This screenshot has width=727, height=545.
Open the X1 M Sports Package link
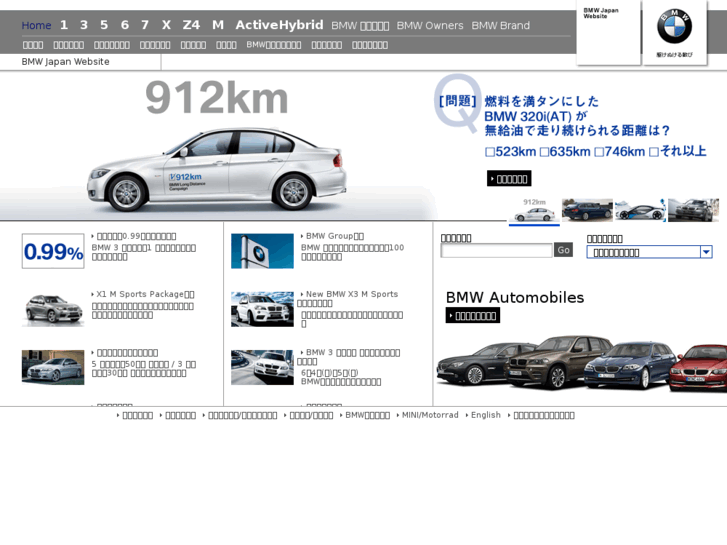click(143, 294)
